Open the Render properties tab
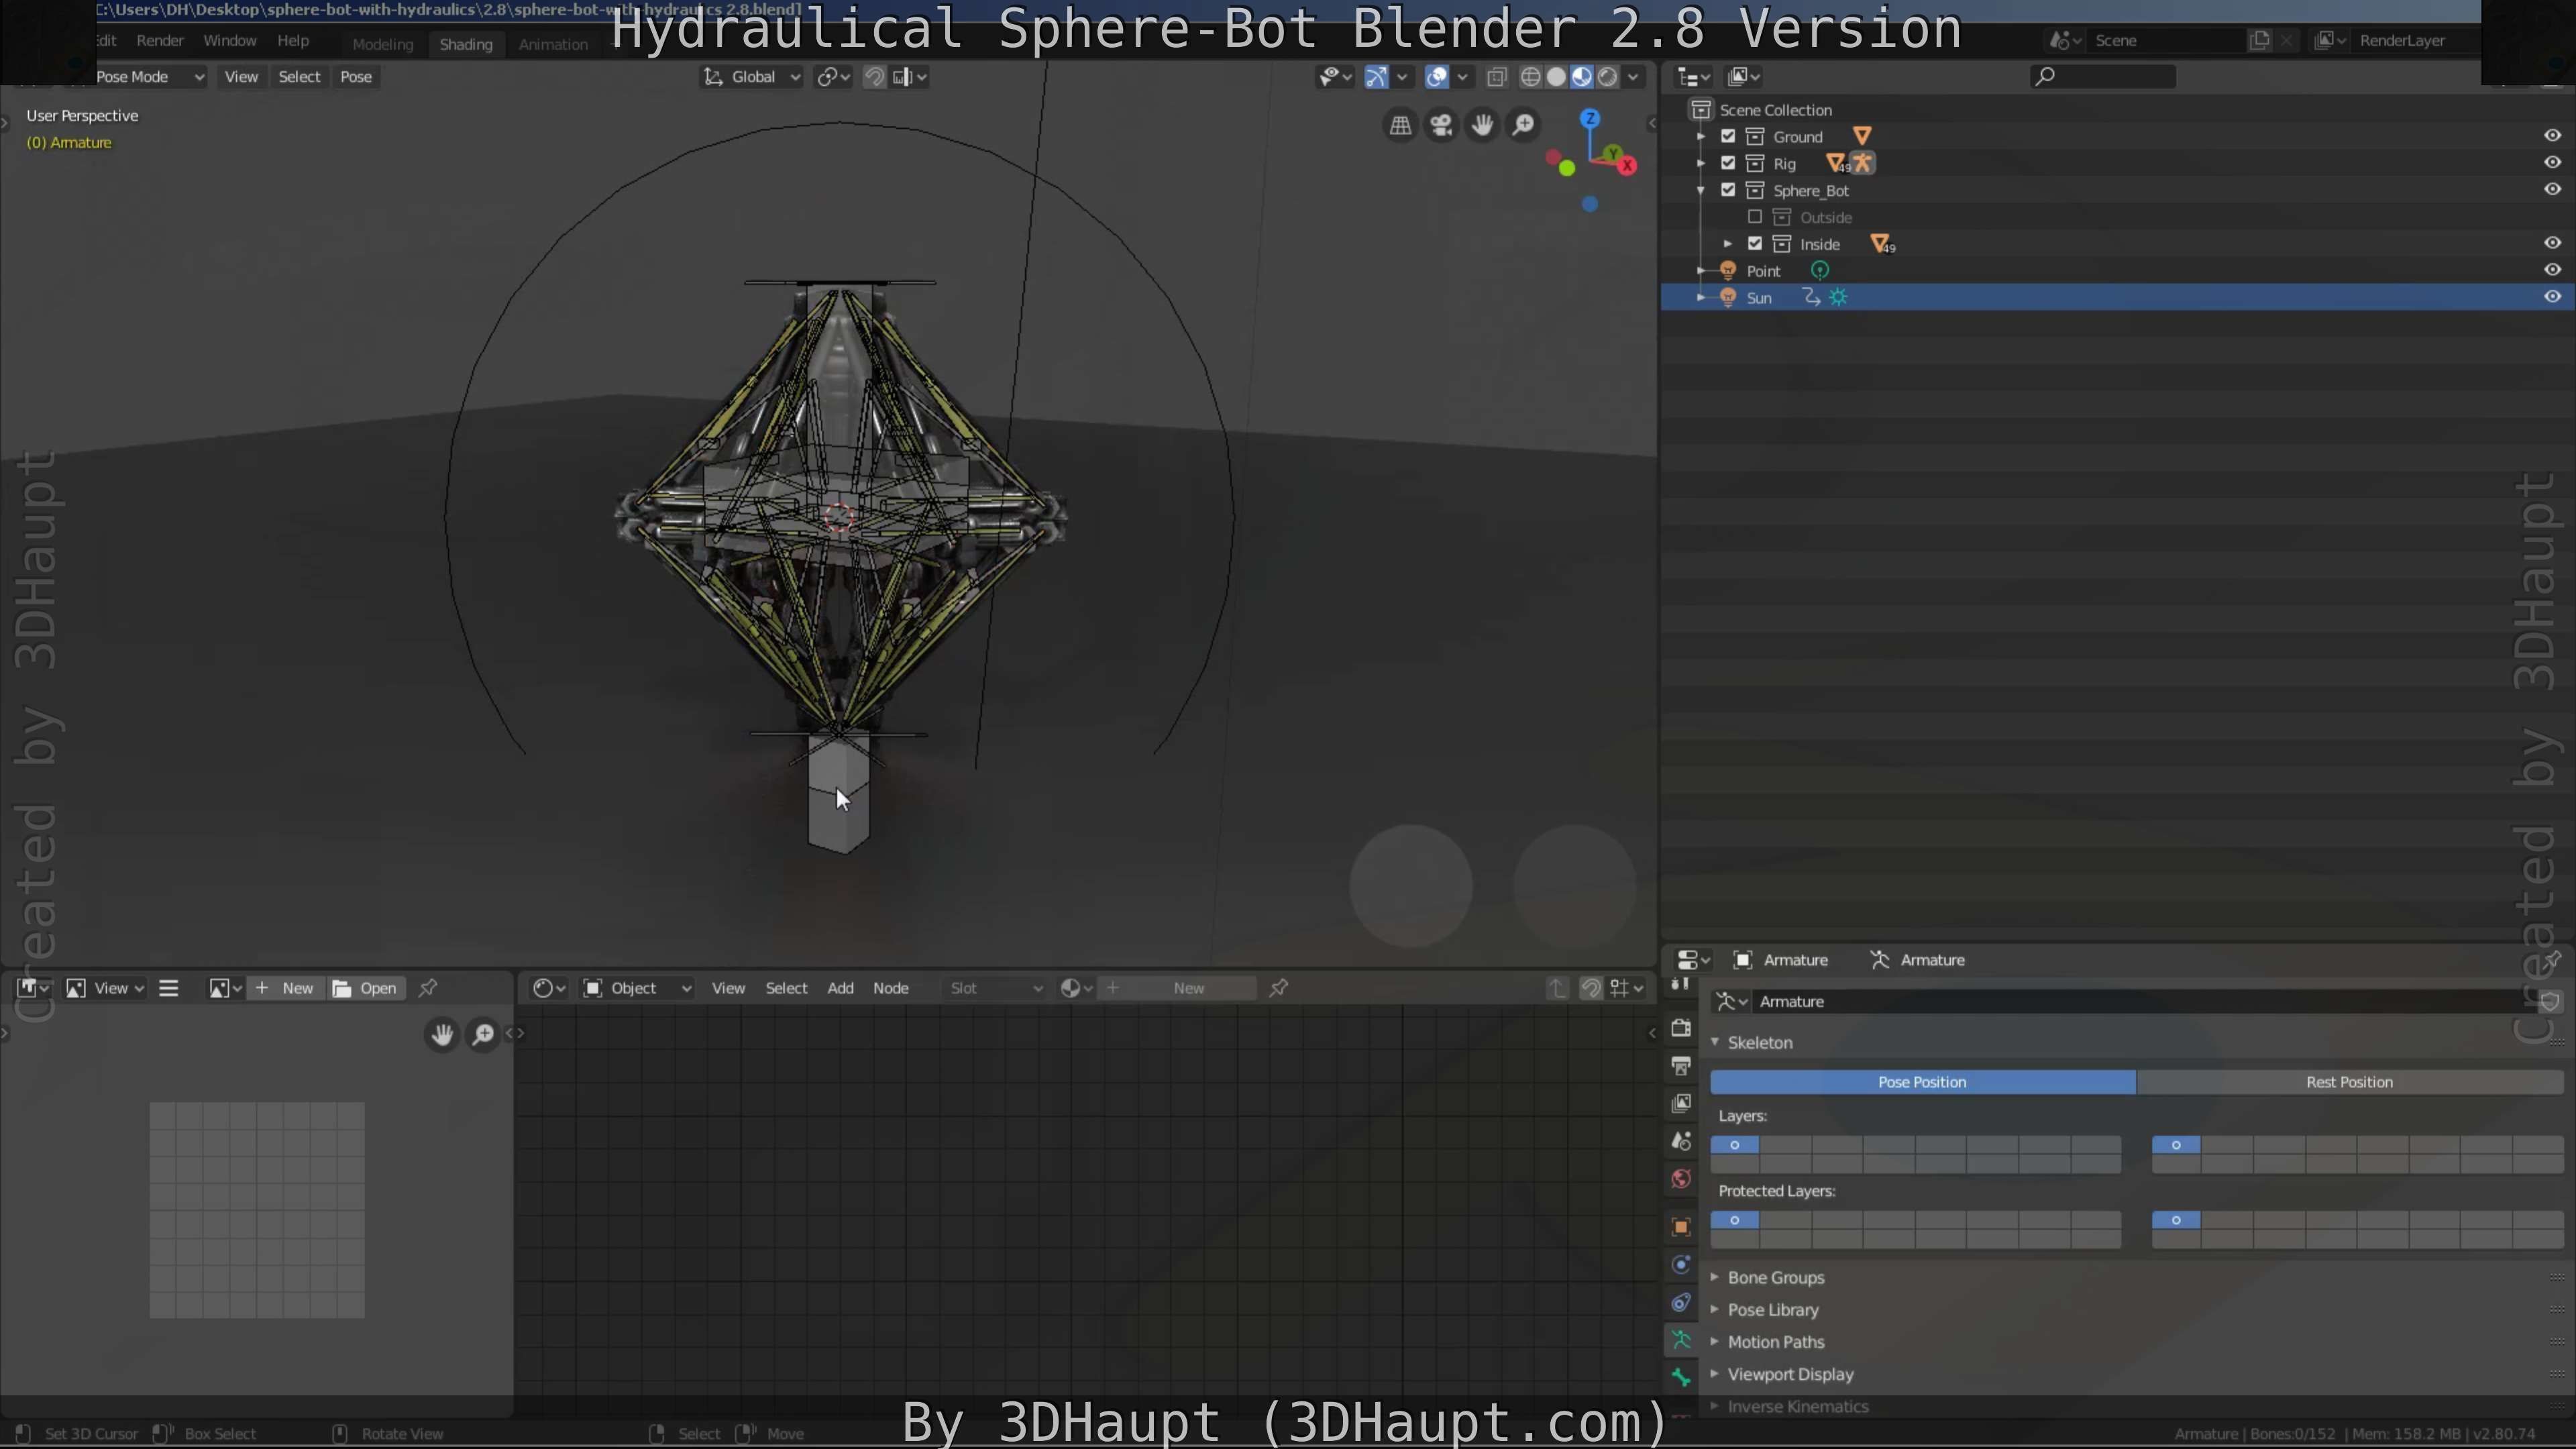2576x1449 pixels. (1681, 1028)
